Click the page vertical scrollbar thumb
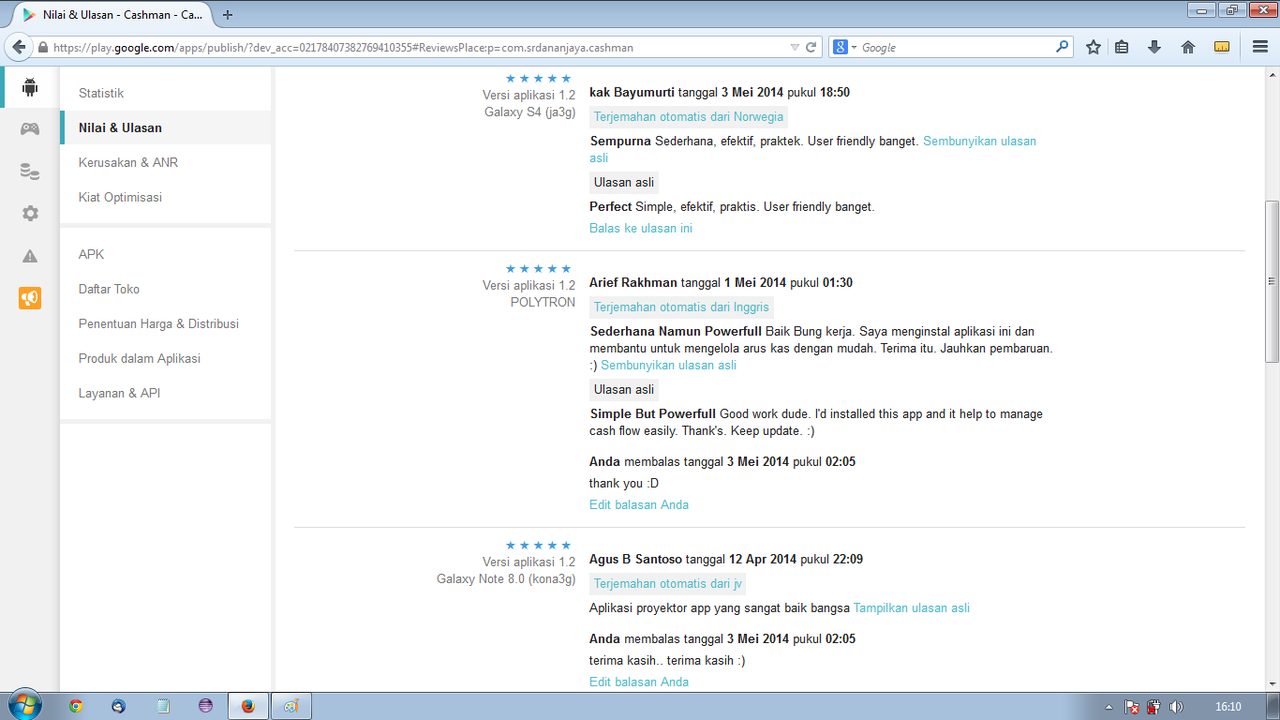The image size is (1280, 720). [x=1272, y=280]
